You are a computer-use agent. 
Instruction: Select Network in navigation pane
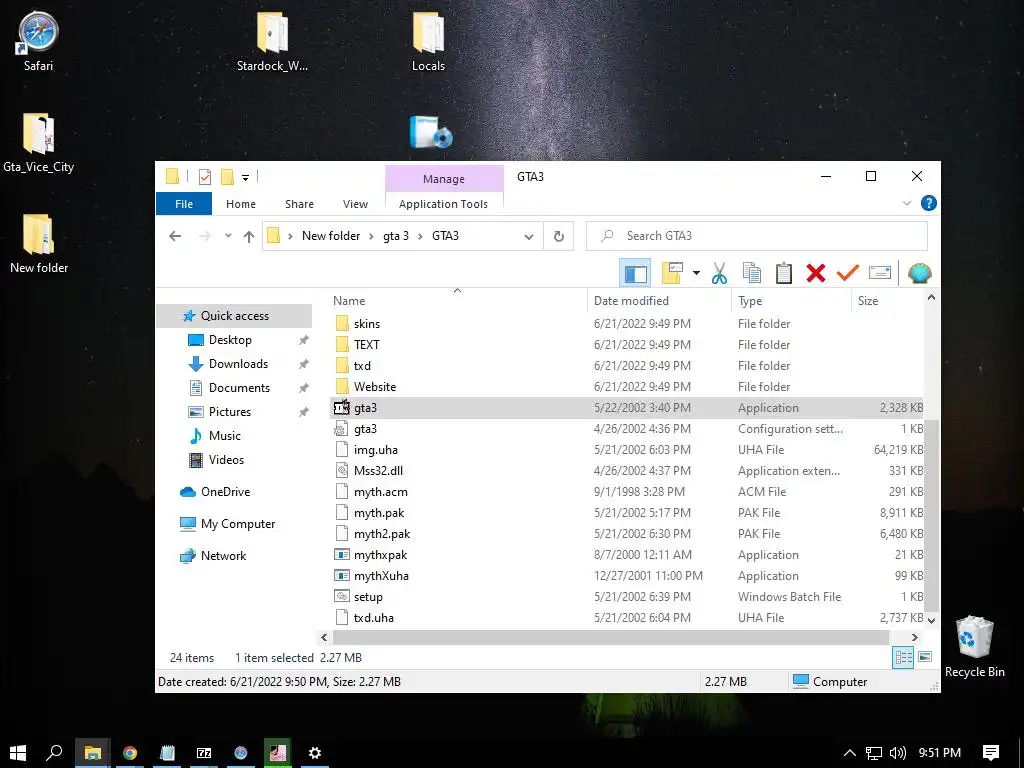pyautogui.click(x=223, y=556)
